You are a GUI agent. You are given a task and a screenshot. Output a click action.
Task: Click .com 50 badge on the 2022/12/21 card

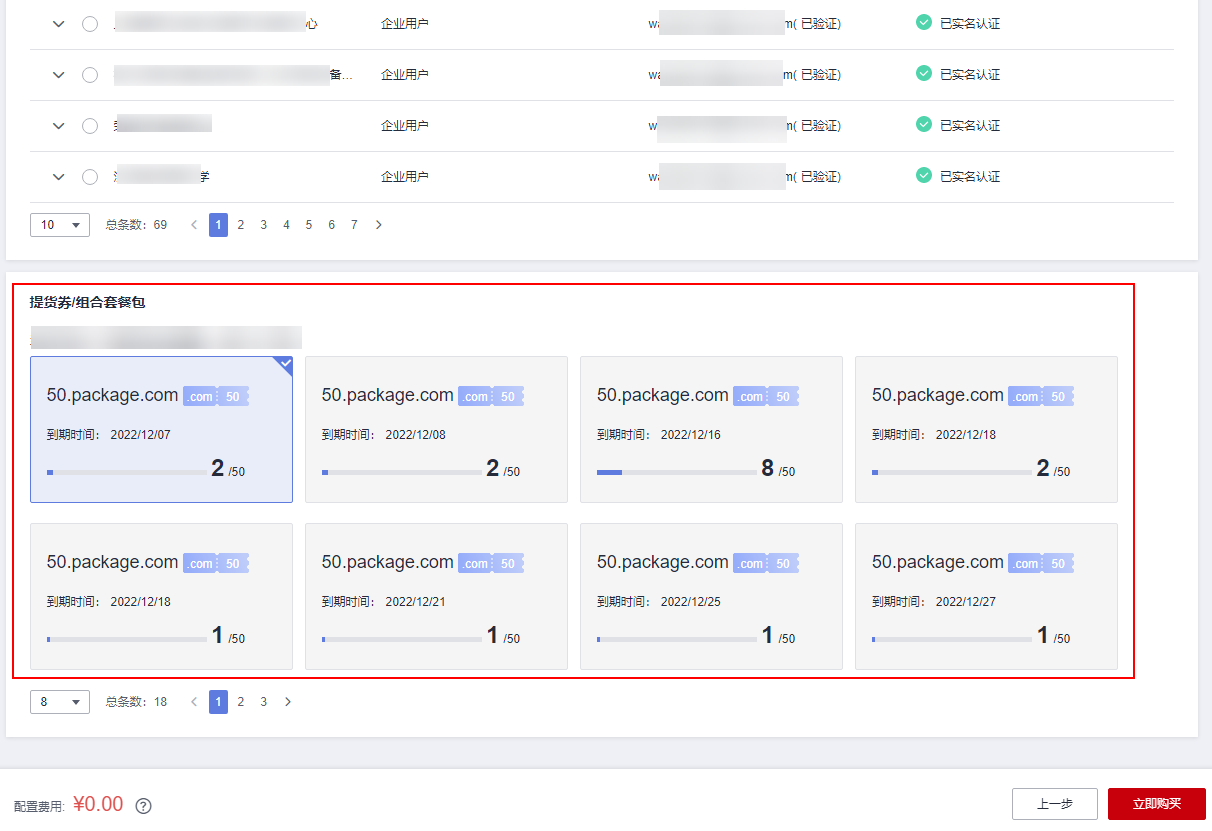(491, 564)
